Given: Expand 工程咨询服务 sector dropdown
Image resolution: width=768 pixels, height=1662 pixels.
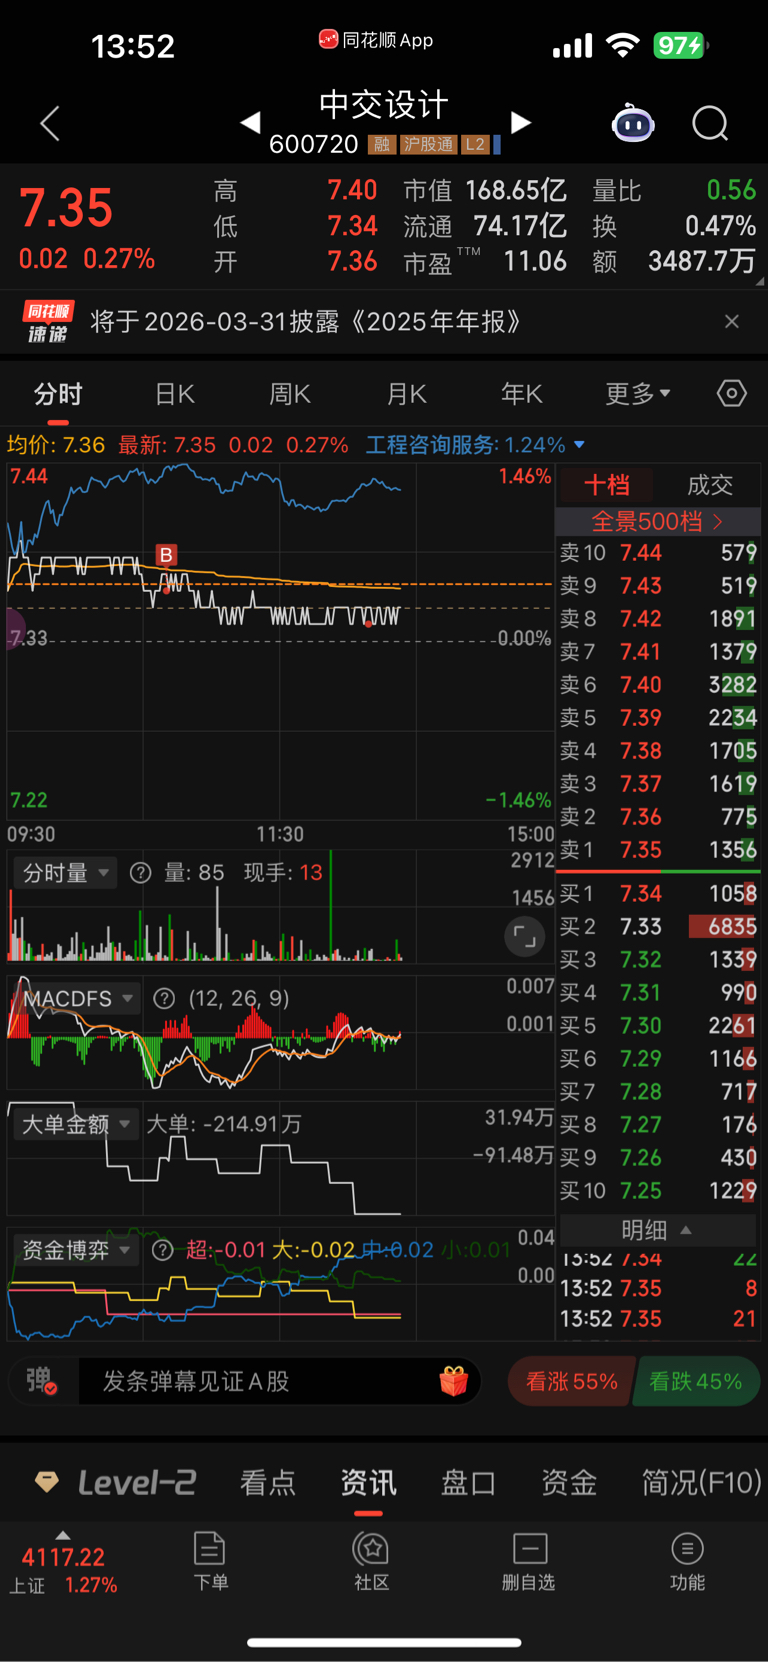Looking at the screenshot, I should [x=475, y=445].
